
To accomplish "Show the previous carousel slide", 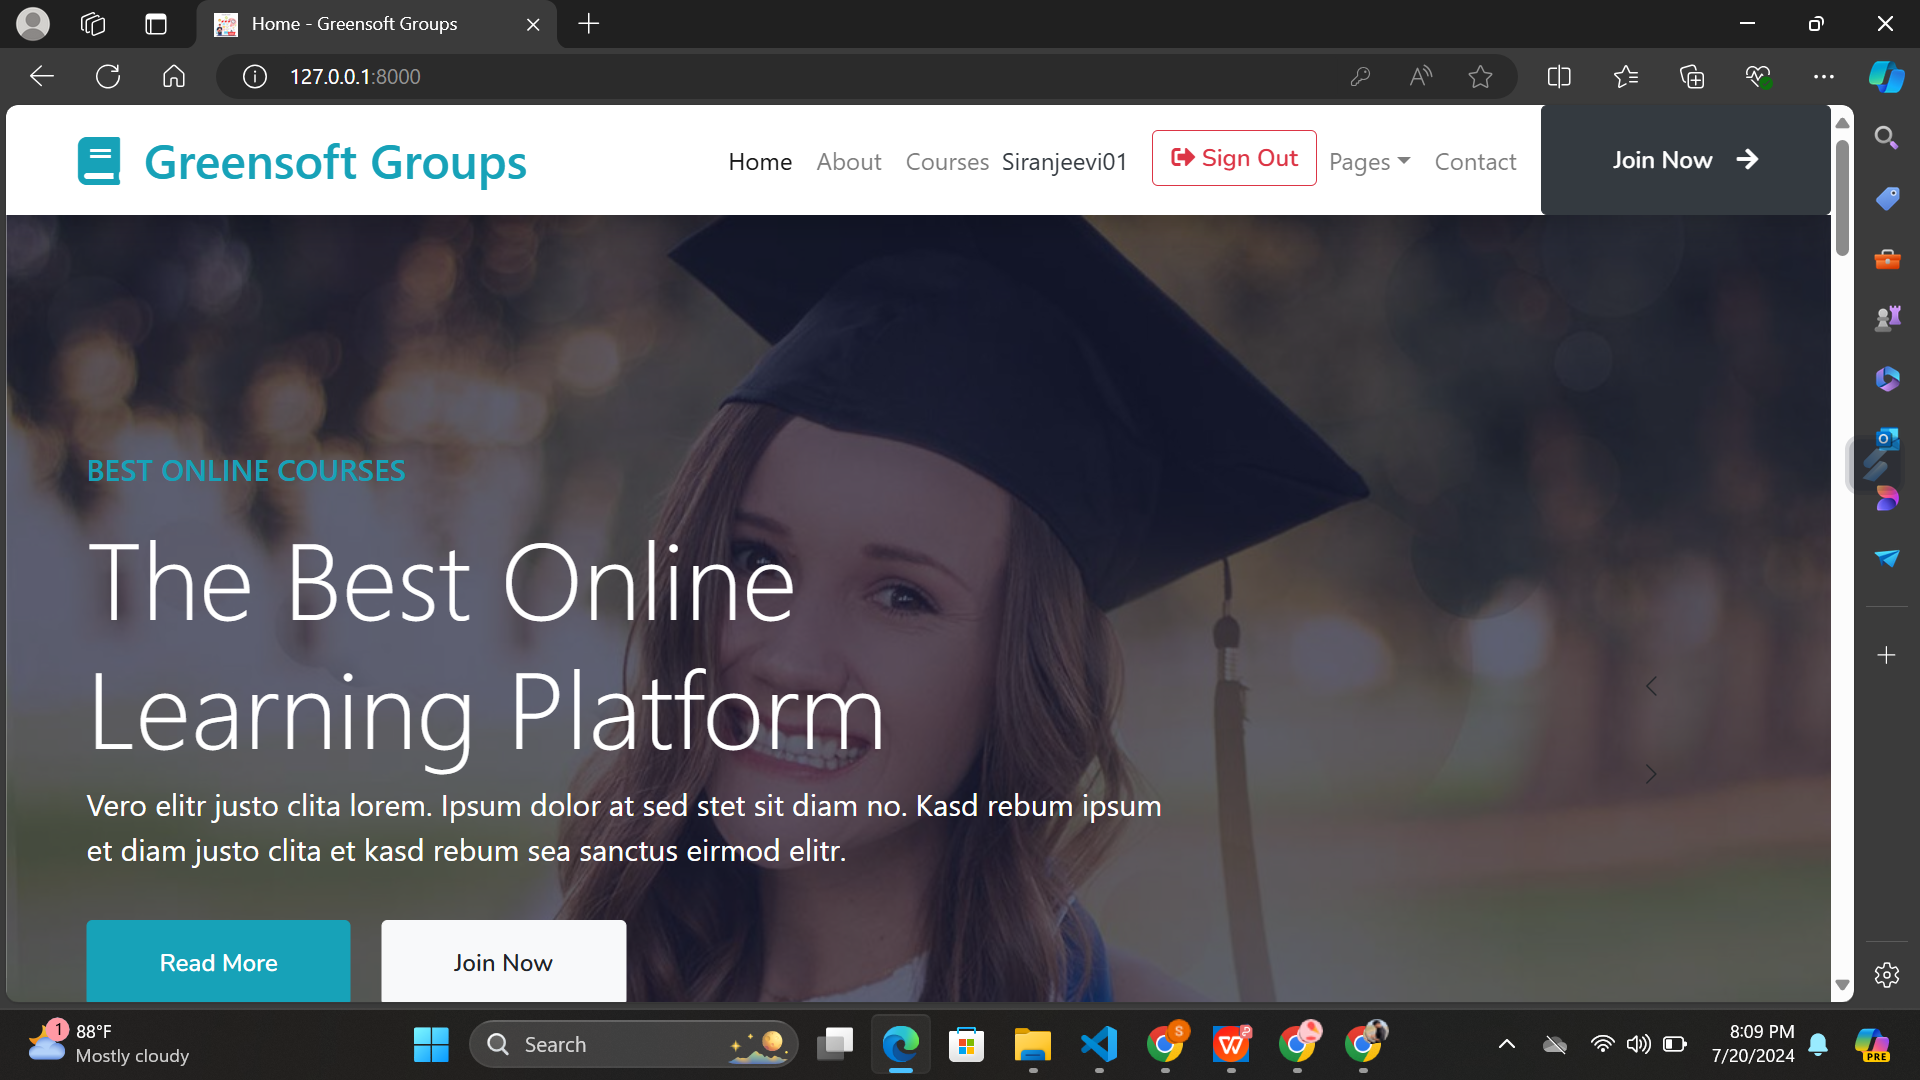I will (x=1651, y=686).
